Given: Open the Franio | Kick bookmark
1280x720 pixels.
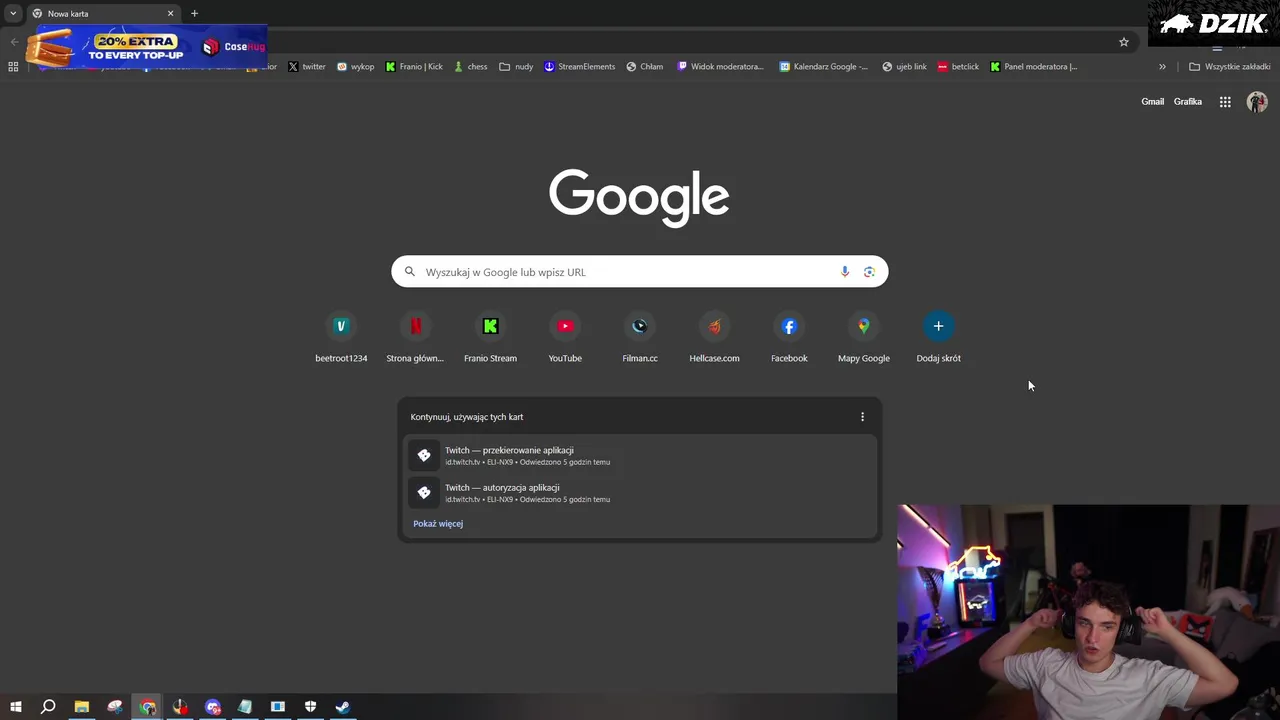Looking at the screenshot, I should pos(414,67).
